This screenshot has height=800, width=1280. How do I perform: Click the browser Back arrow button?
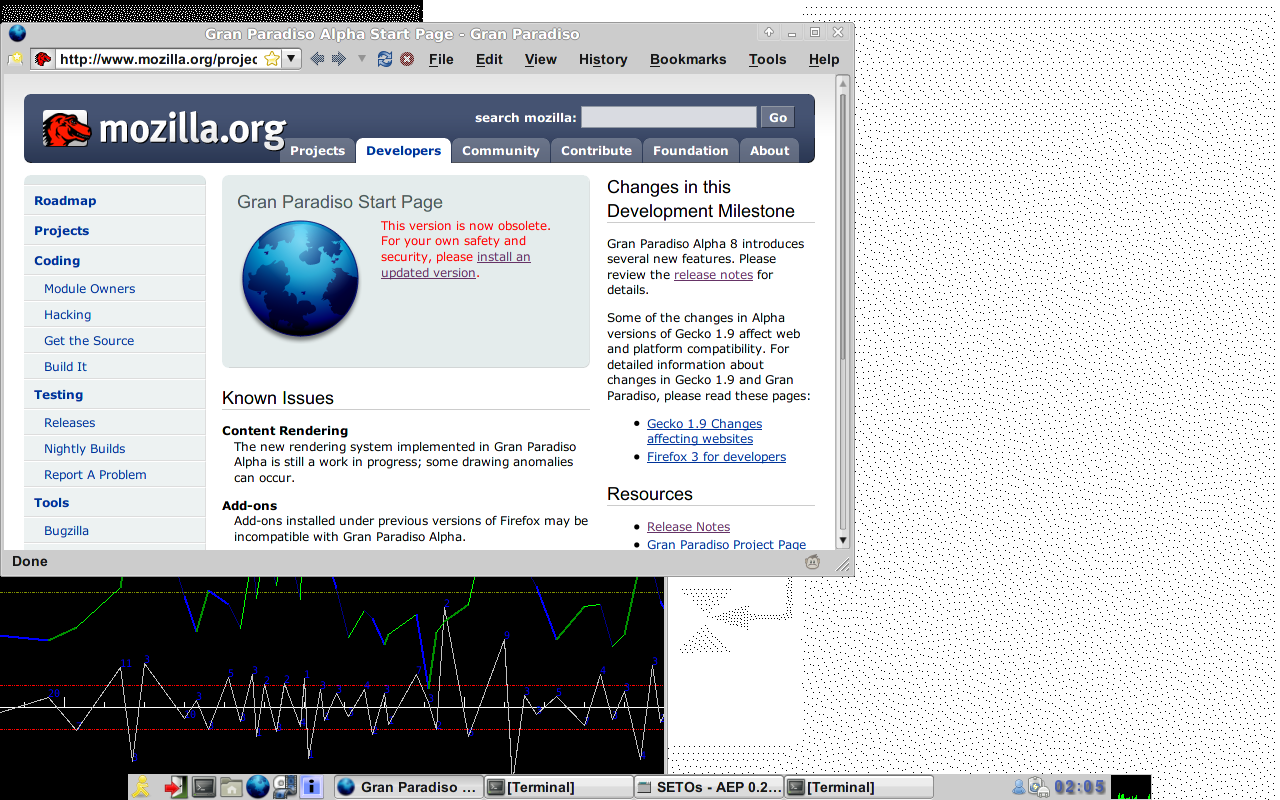pos(317,59)
